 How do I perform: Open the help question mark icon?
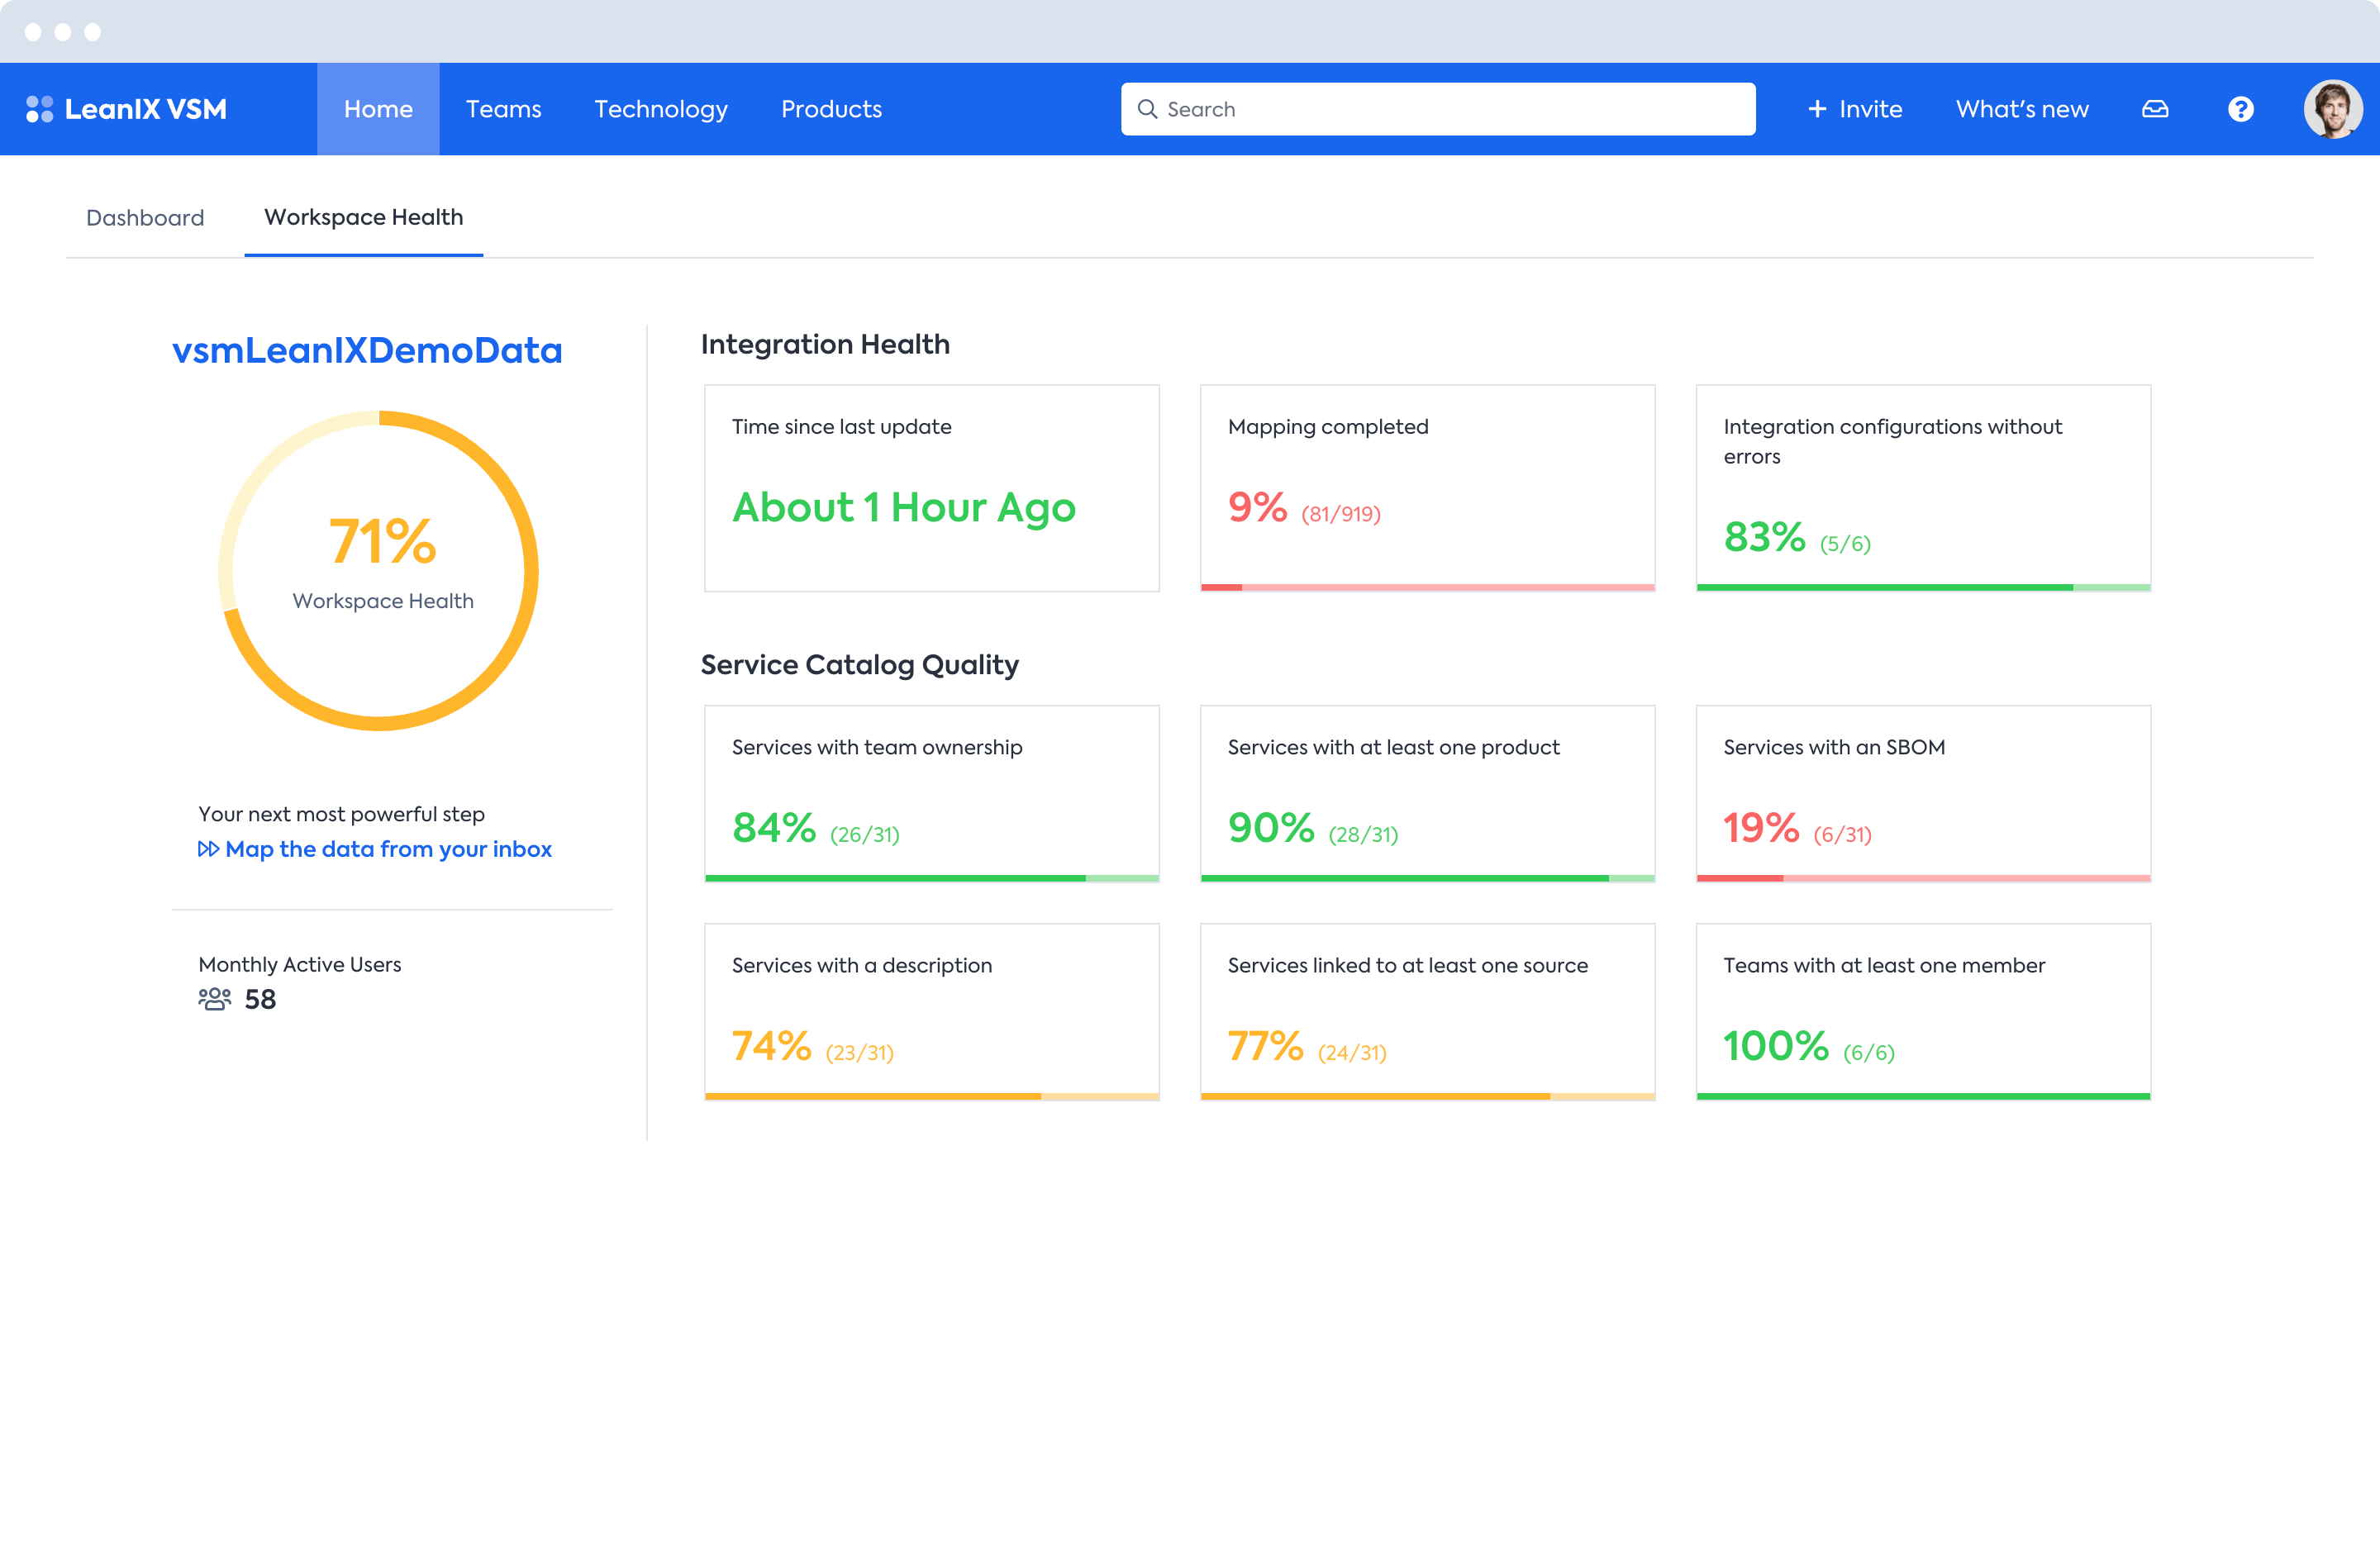tap(2241, 109)
